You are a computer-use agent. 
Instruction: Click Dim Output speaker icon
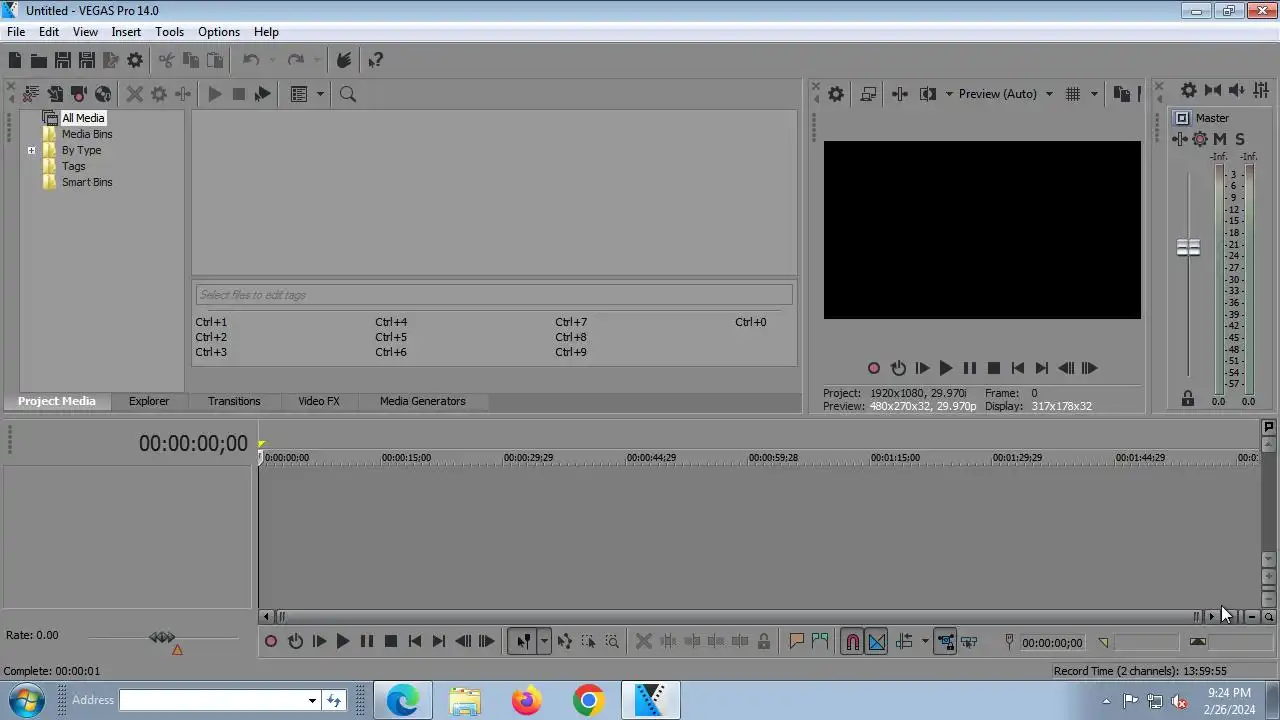tap(1237, 90)
